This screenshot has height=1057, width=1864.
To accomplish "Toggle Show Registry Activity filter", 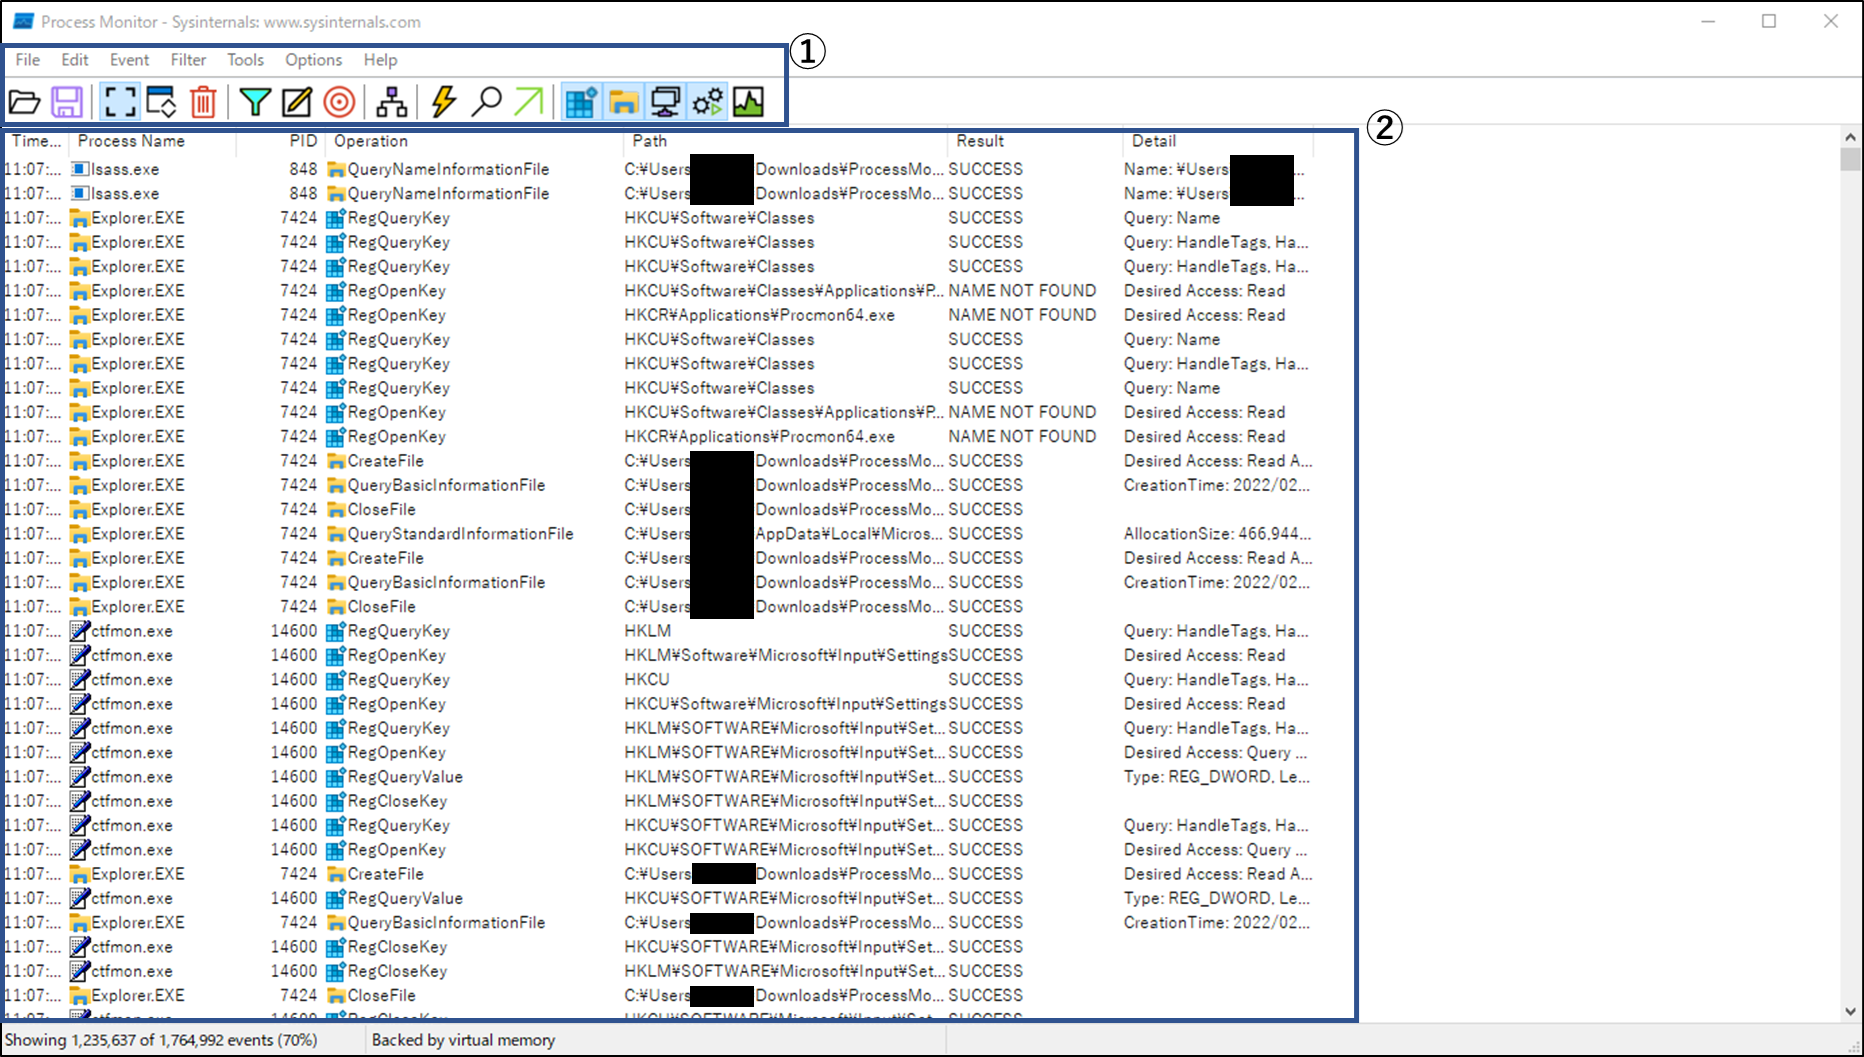I will tap(580, 102).
